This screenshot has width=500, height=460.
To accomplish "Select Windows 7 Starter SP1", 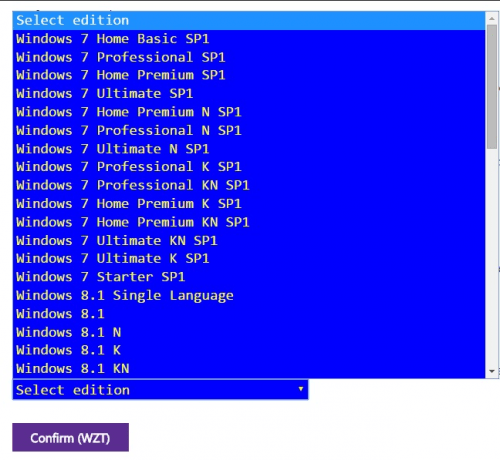I will pos(249,277).
